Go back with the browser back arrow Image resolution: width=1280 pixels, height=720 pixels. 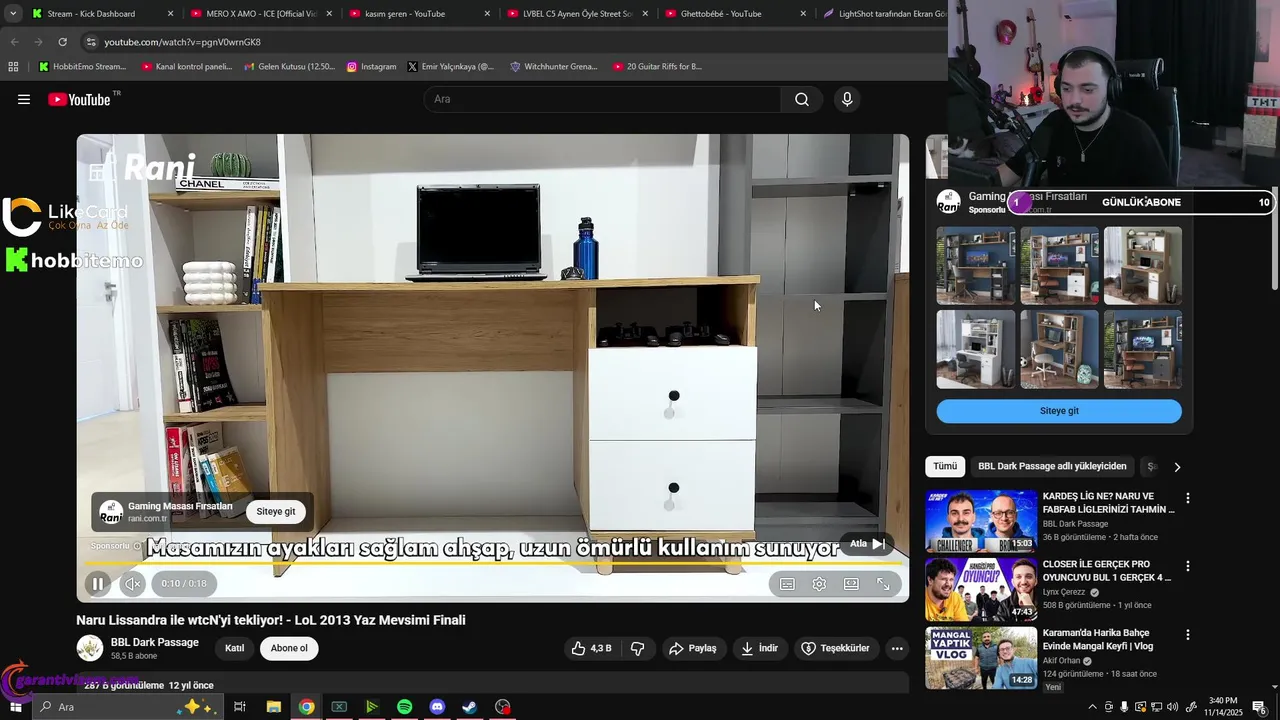click(x=14, y=42)
